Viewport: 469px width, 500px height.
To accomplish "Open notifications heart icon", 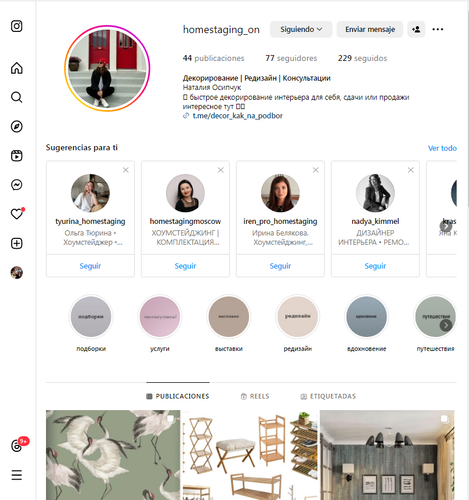I will pos(17,214).
